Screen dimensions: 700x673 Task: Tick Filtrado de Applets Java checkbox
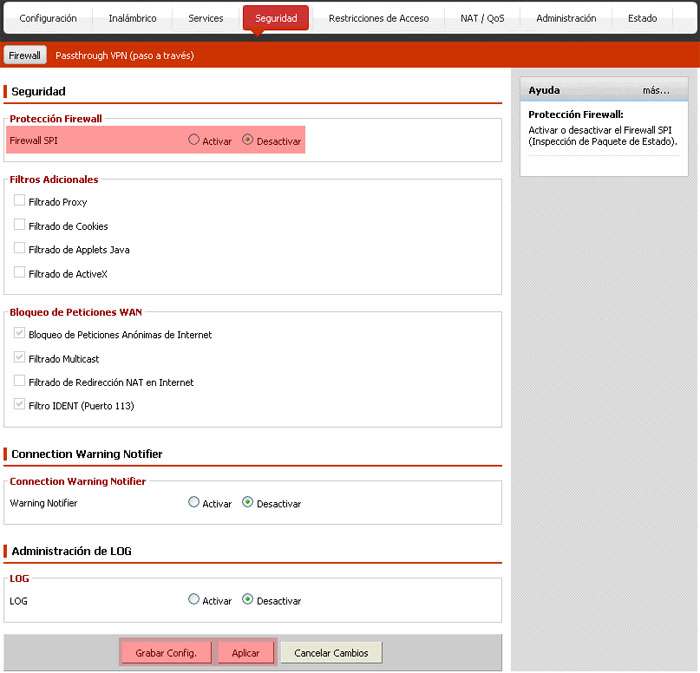(x=20, y=249)
